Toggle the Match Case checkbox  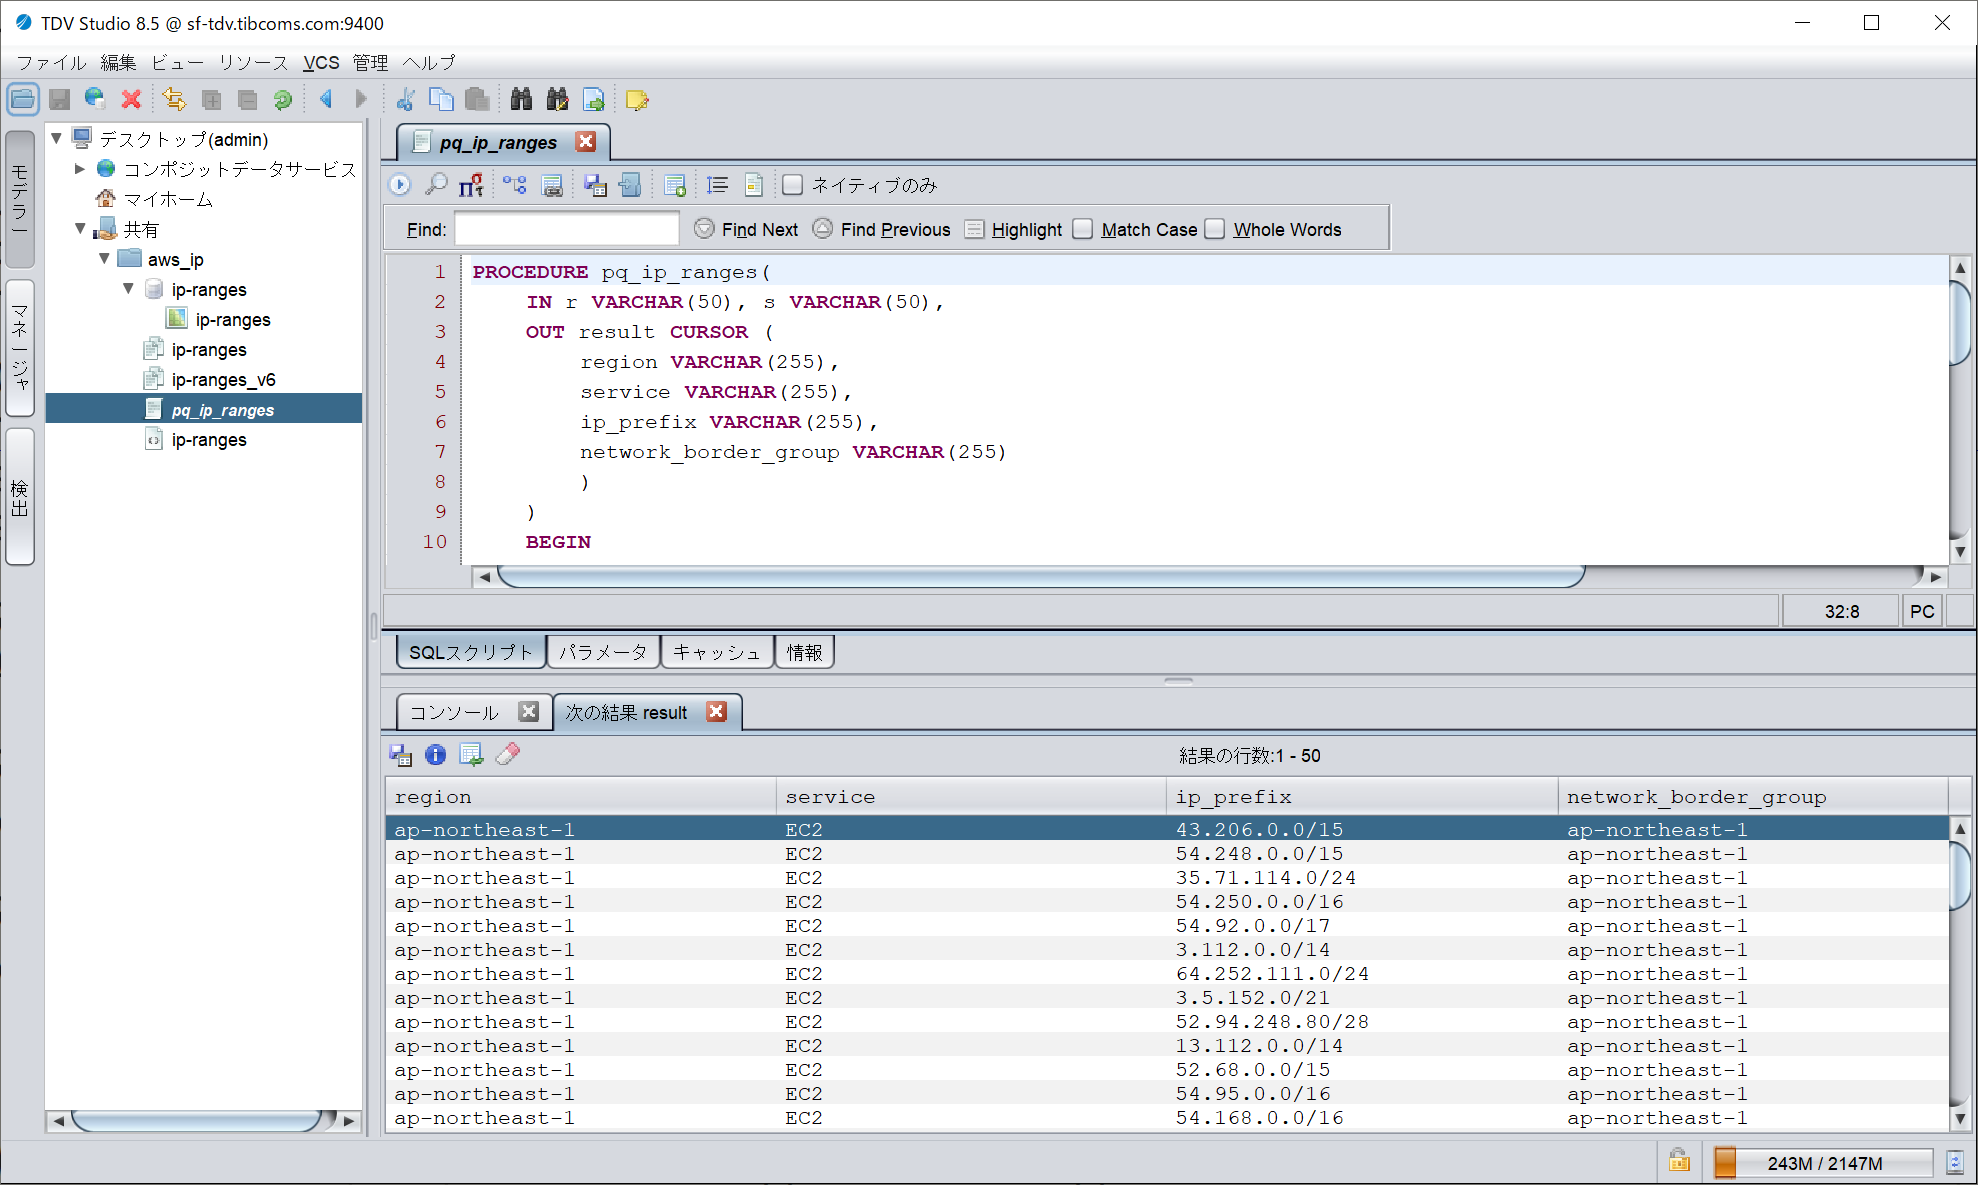click(1083, 229)
